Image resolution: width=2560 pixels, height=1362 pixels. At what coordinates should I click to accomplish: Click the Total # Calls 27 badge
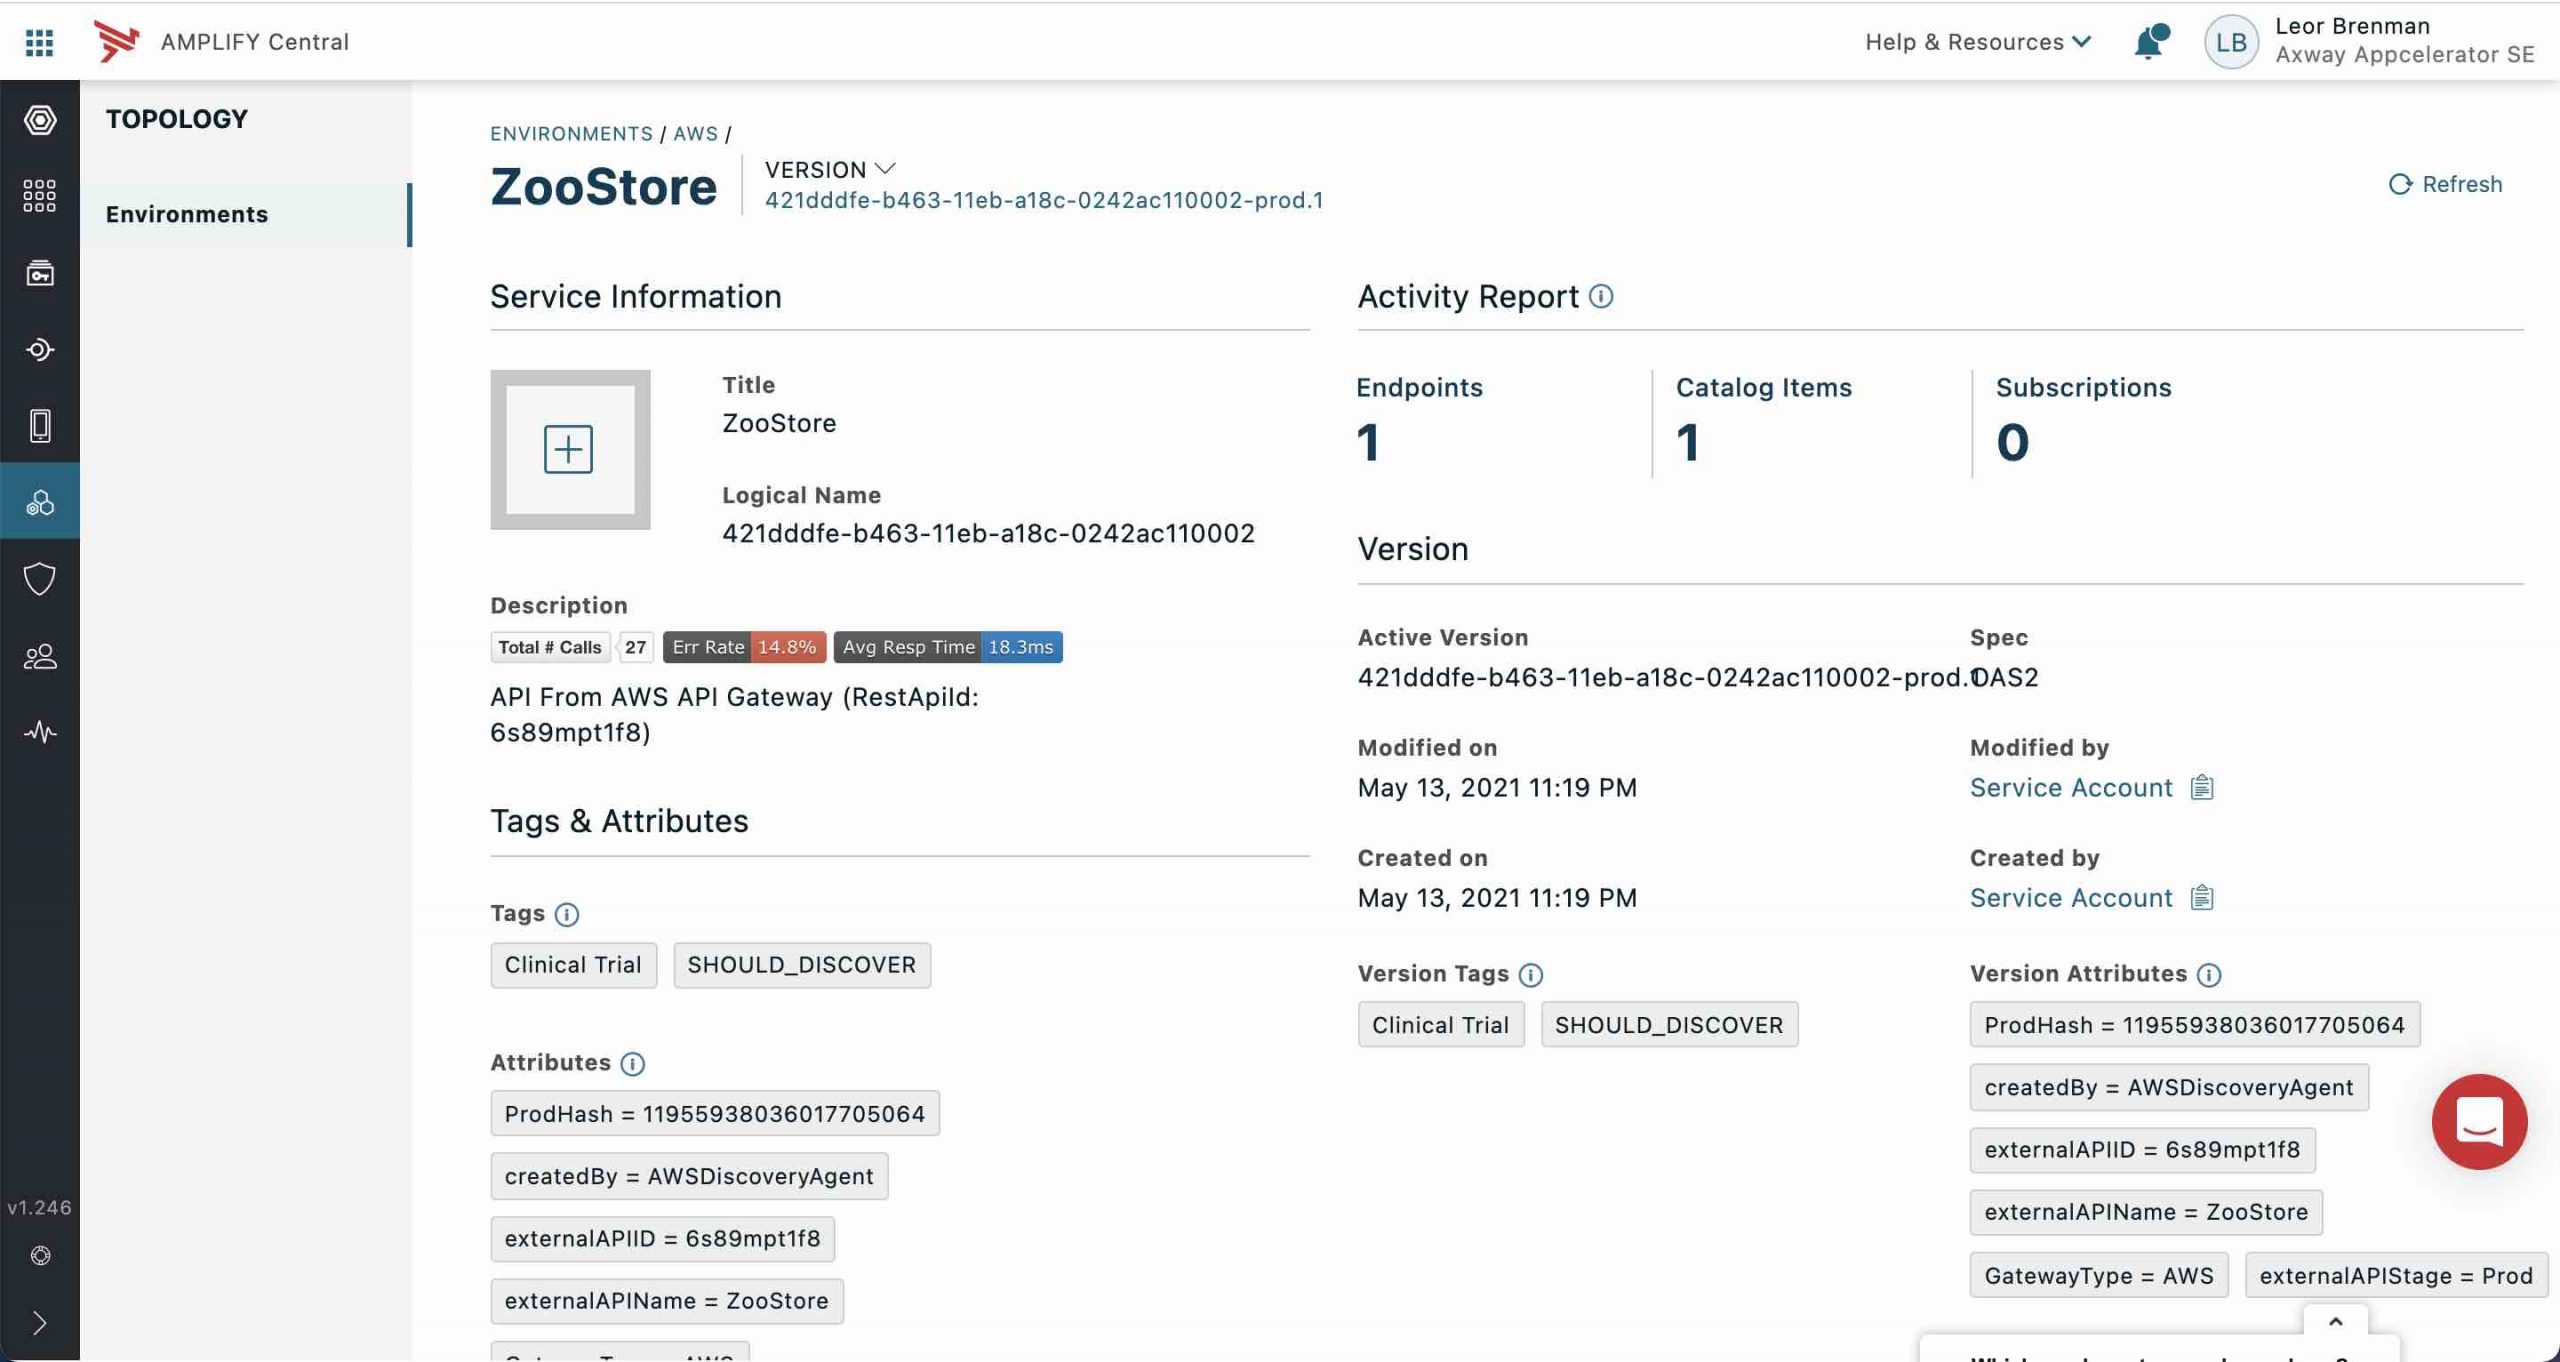click(x=572, y=647)
